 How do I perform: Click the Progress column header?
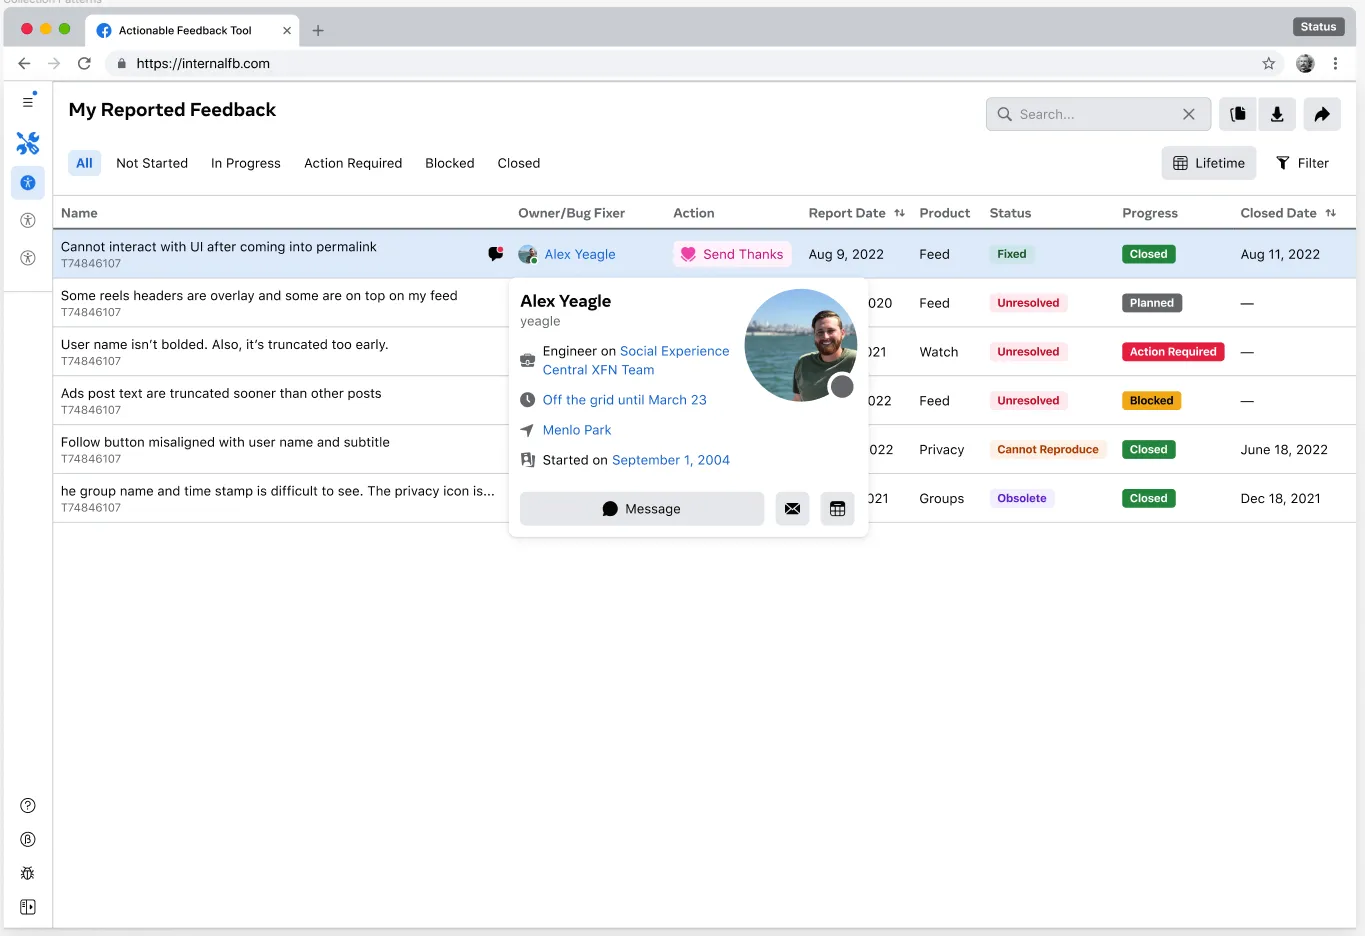click(x=1150, y=213)
